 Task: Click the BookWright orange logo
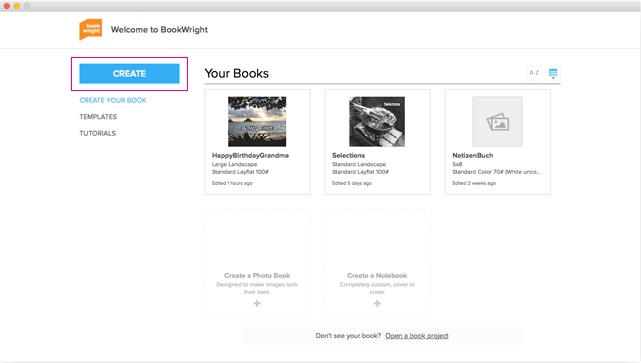pos(90,29)
